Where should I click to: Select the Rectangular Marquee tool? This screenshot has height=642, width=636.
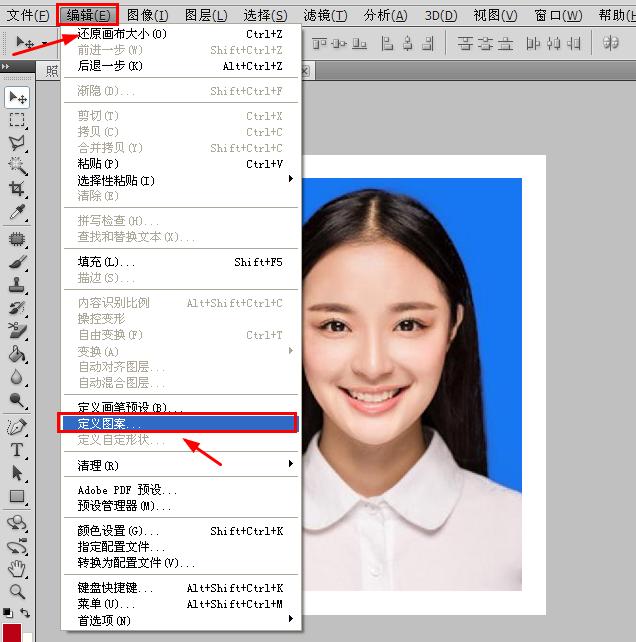click(x=17, y=120)
